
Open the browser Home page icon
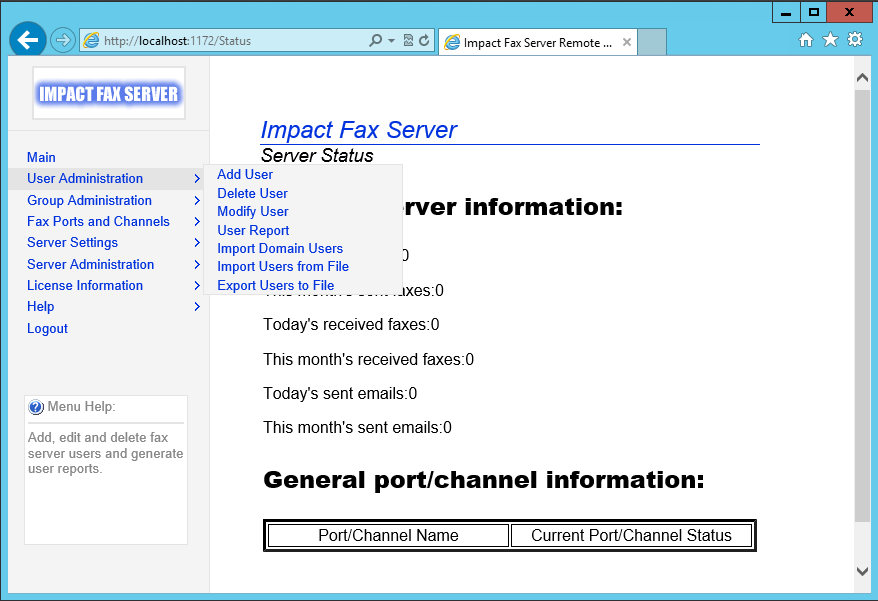pyautogui.click(x=807, y=38)
